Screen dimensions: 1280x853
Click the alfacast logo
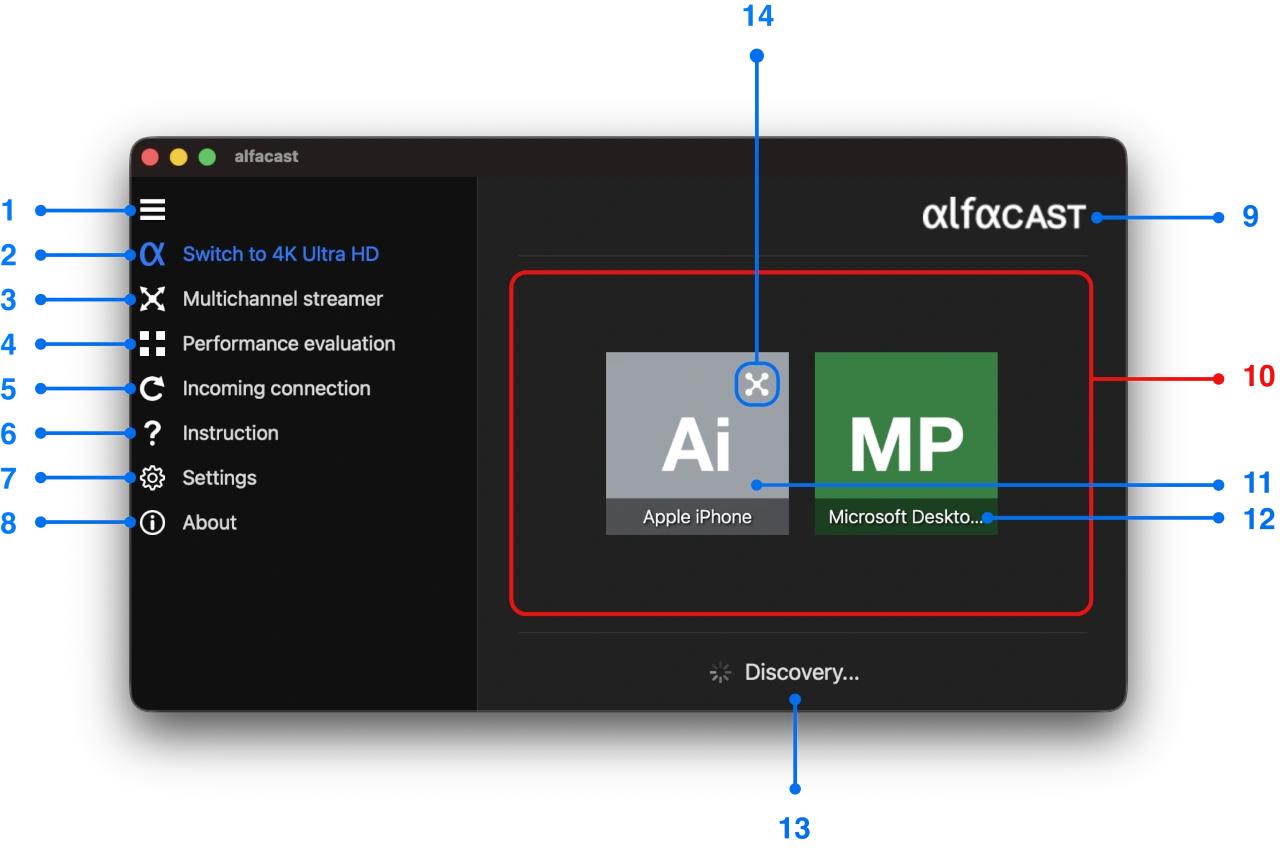pyautogui.click(x=1003, y=214)
